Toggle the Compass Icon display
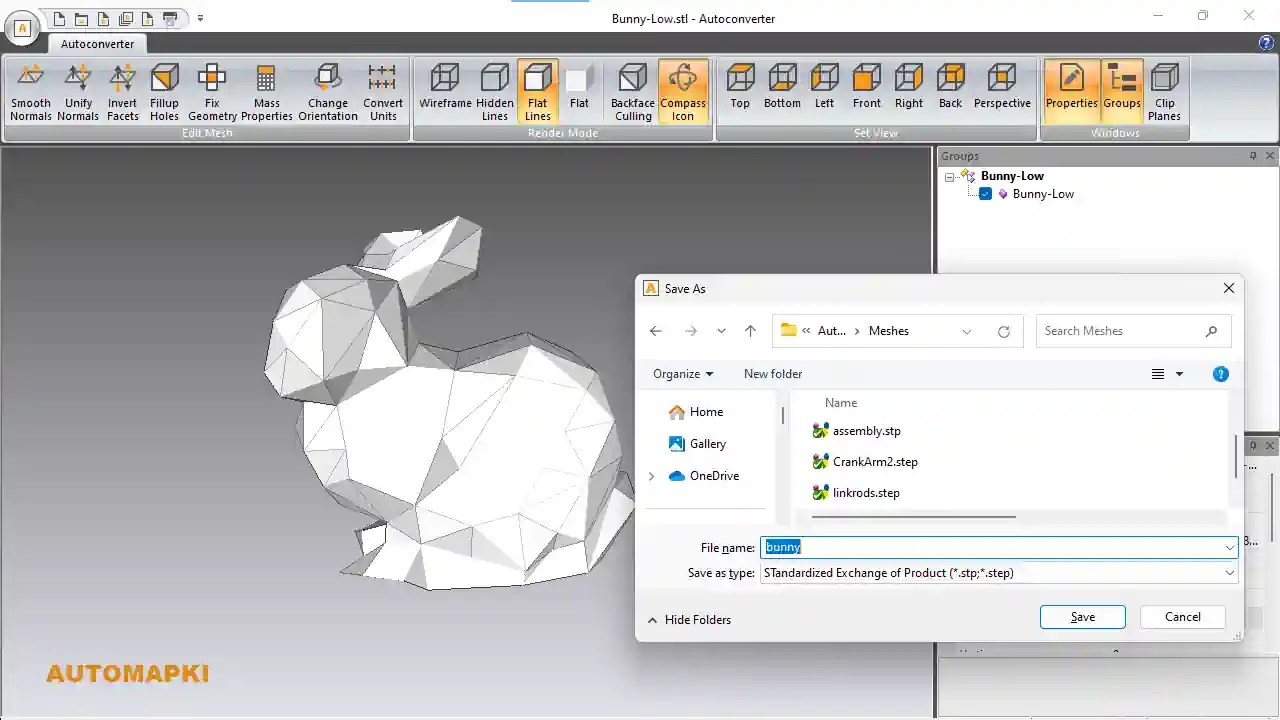This screenshot has width=1280, height=720. (683, 92)
